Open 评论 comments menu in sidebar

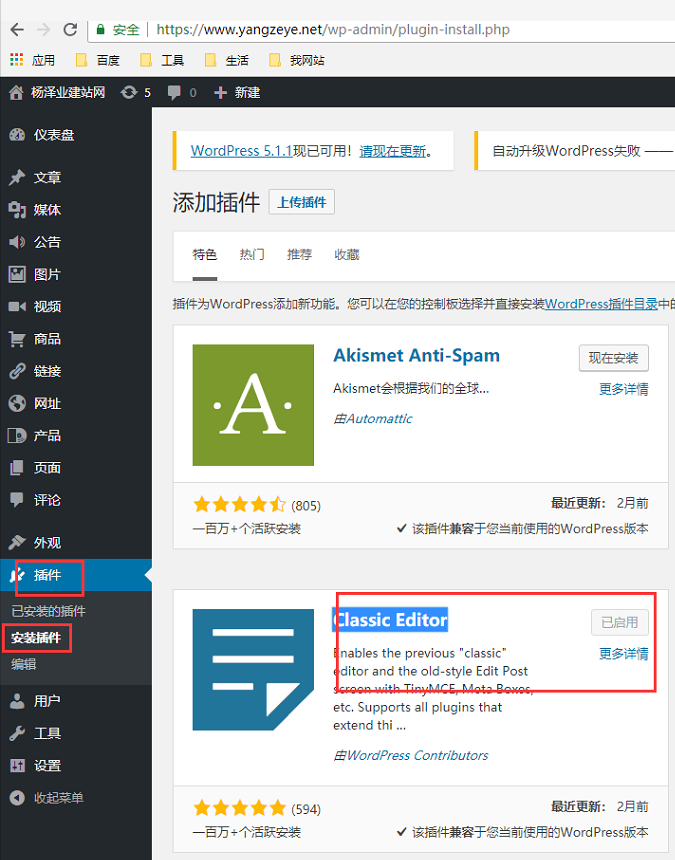coord(76,500)
